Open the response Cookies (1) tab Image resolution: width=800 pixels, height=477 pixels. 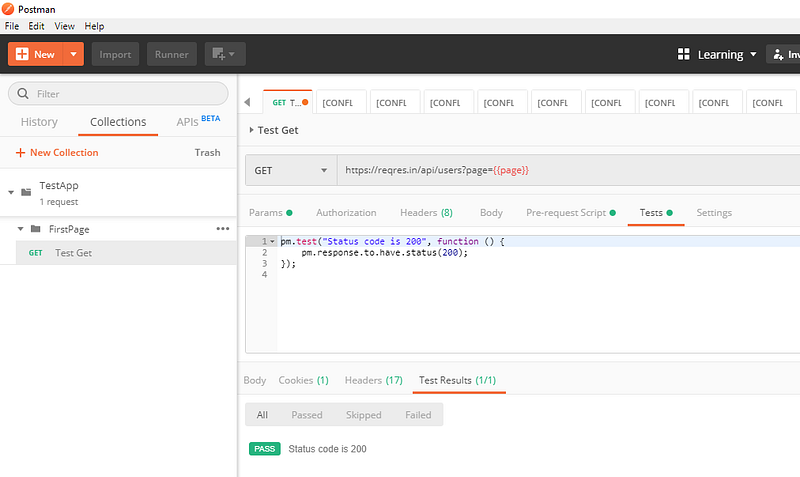click(304, 380)
